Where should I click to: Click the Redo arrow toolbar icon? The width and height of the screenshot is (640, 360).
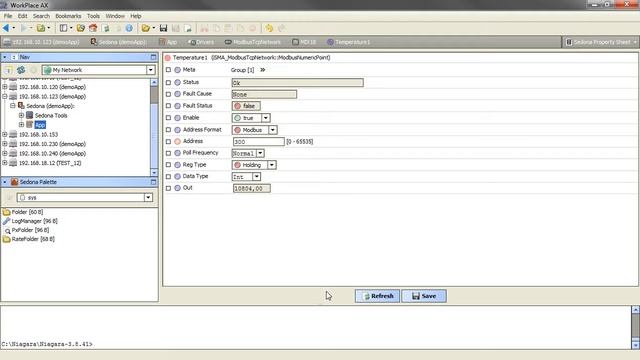click(281, 28)
